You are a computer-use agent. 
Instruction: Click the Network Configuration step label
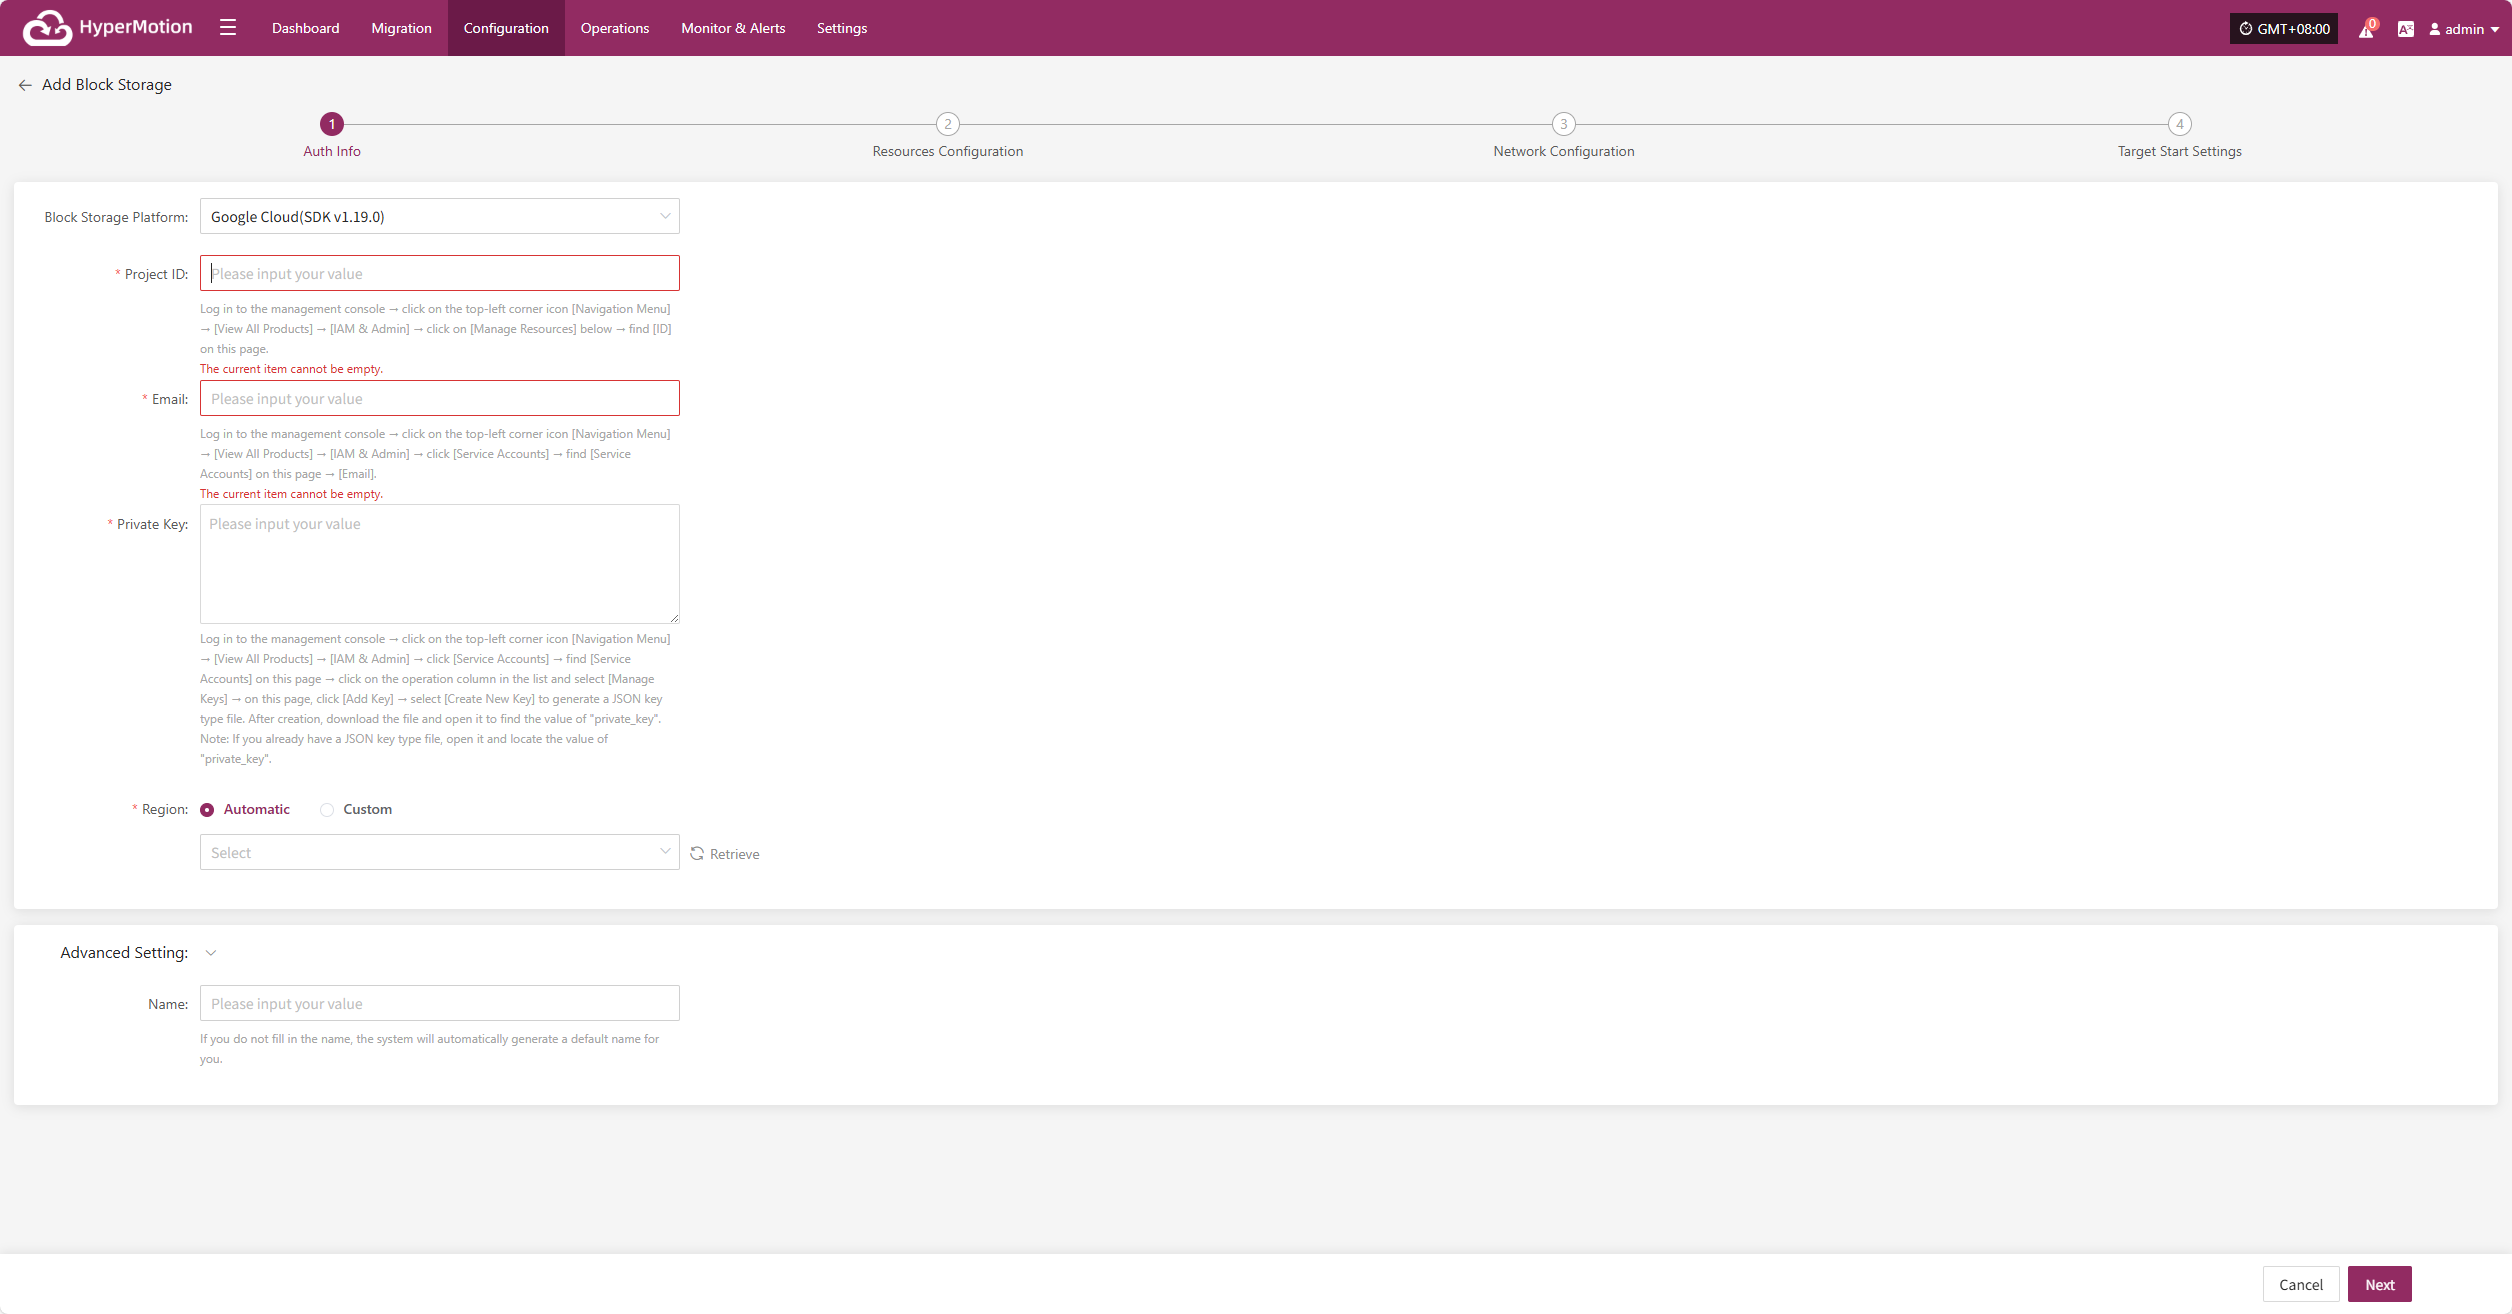[1564, 151]
